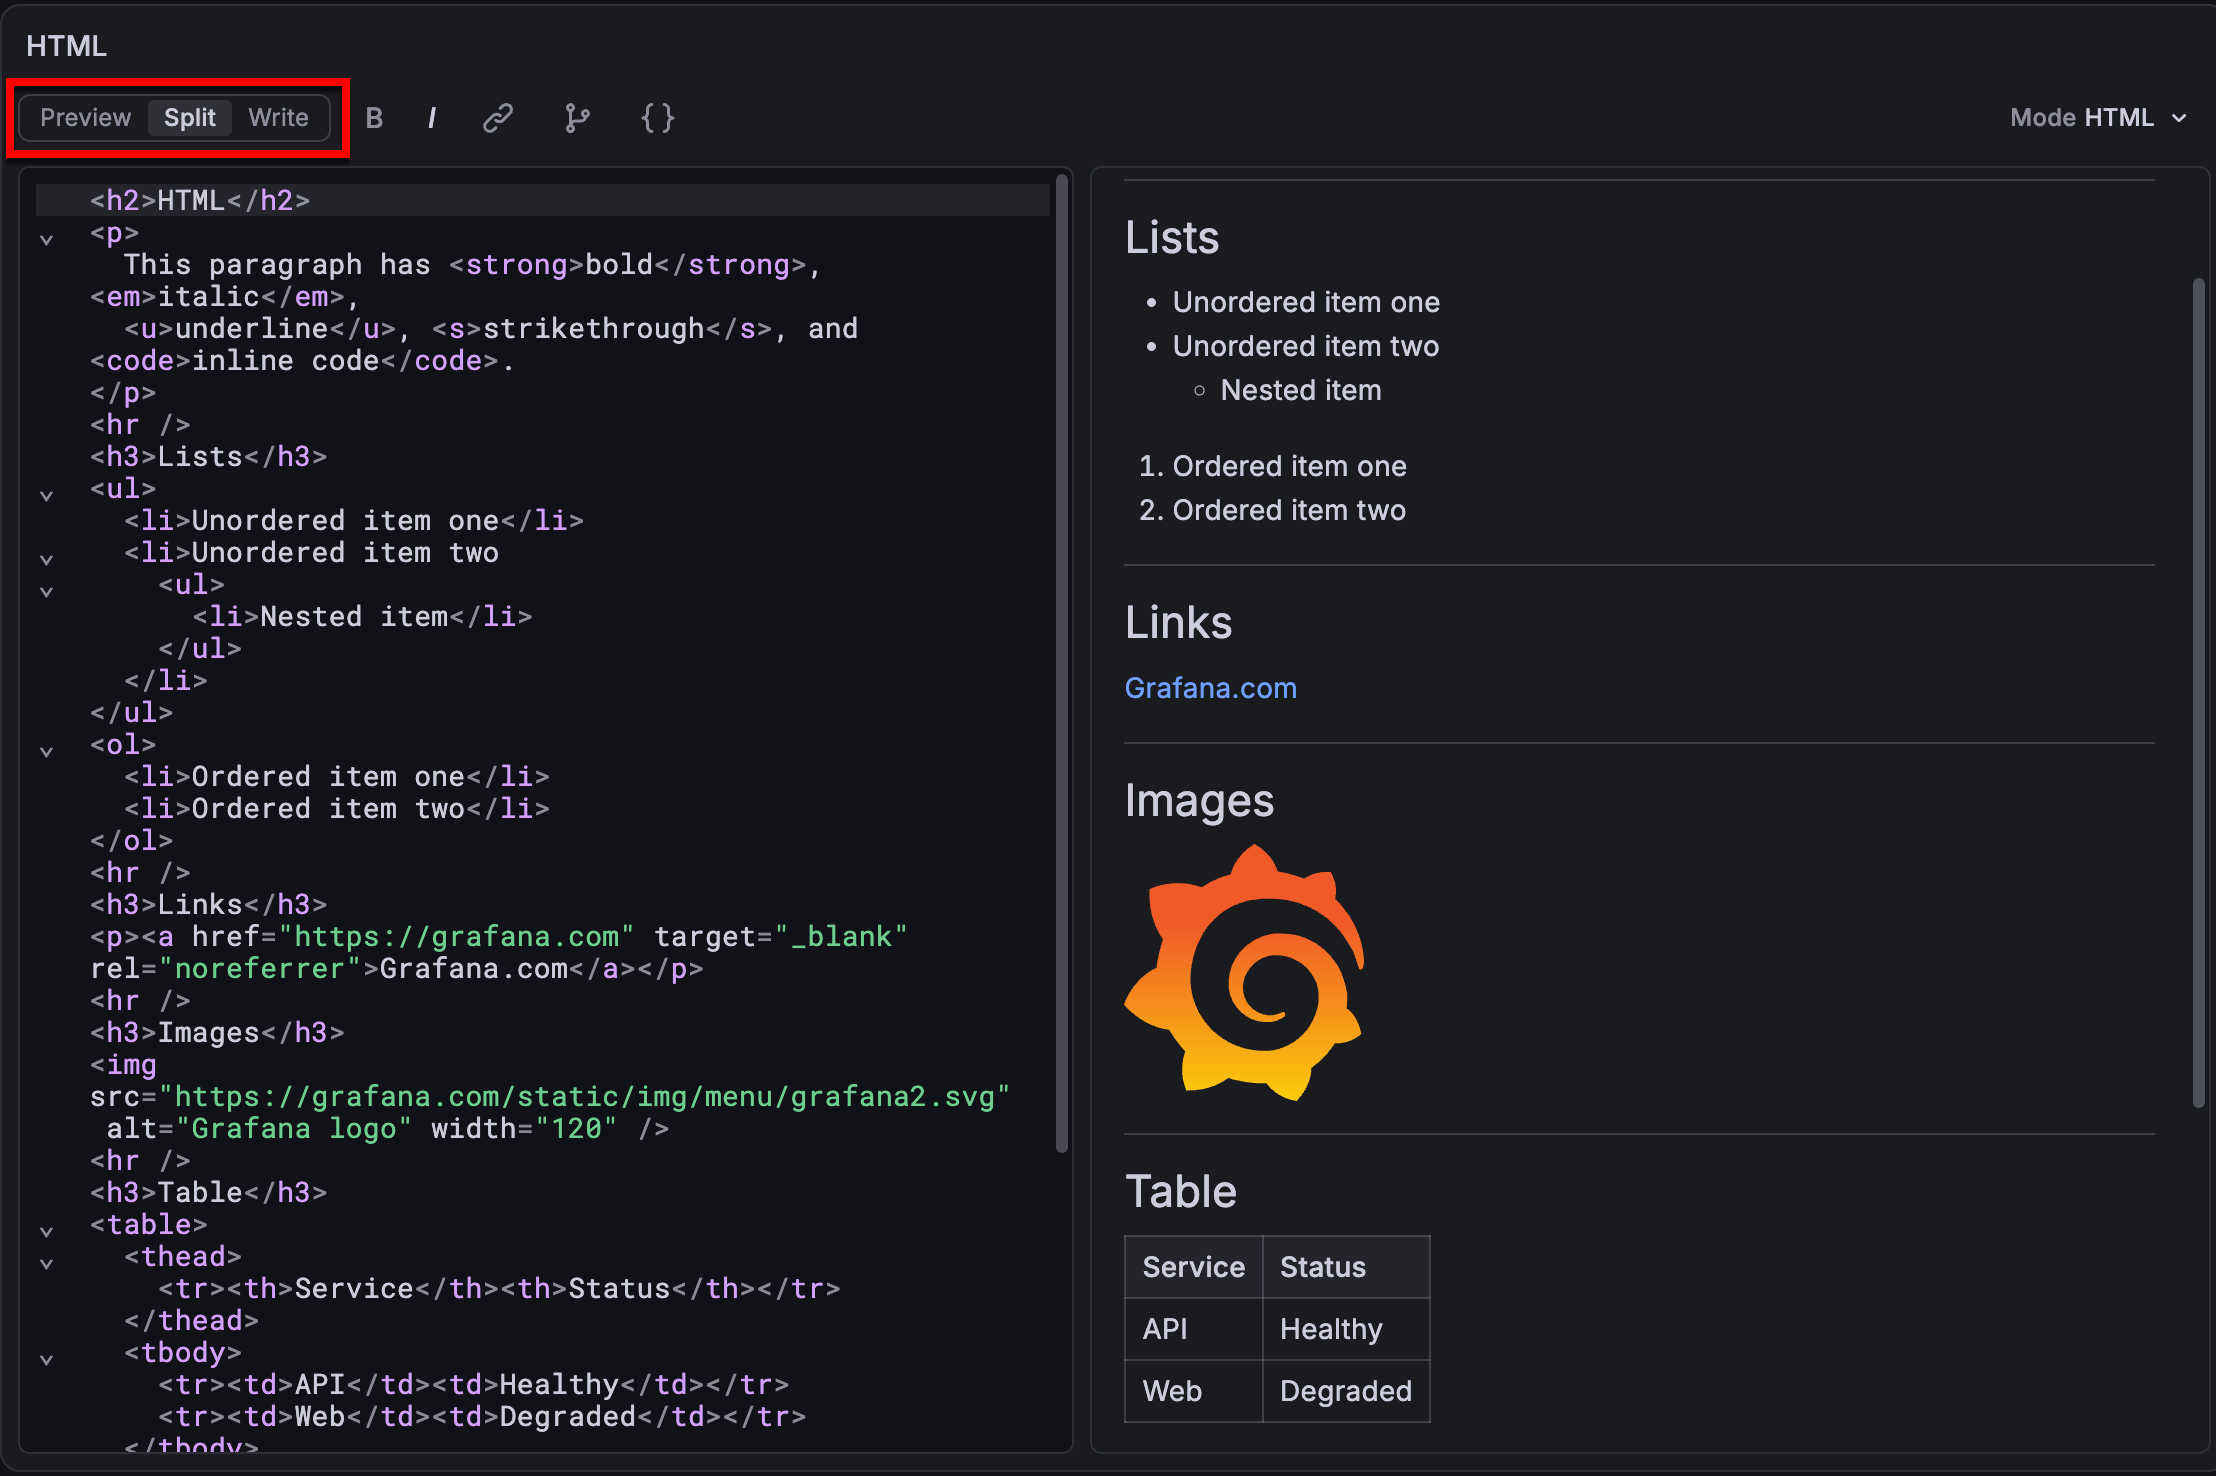Click the 'Status' table header
This screenshot has height=1476, width=2216.
[x=1346, y=1267]
